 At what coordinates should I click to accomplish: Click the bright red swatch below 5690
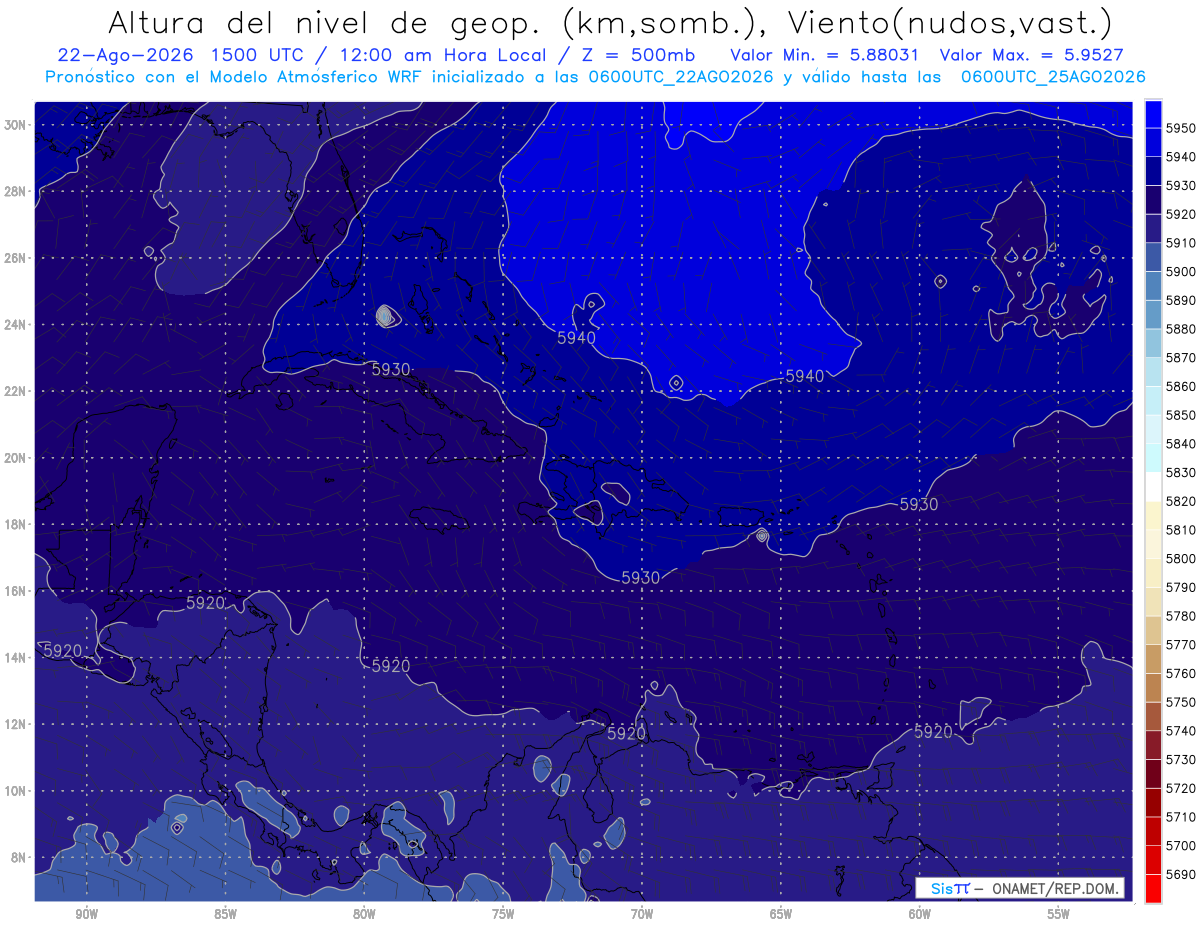[1153, 888]
